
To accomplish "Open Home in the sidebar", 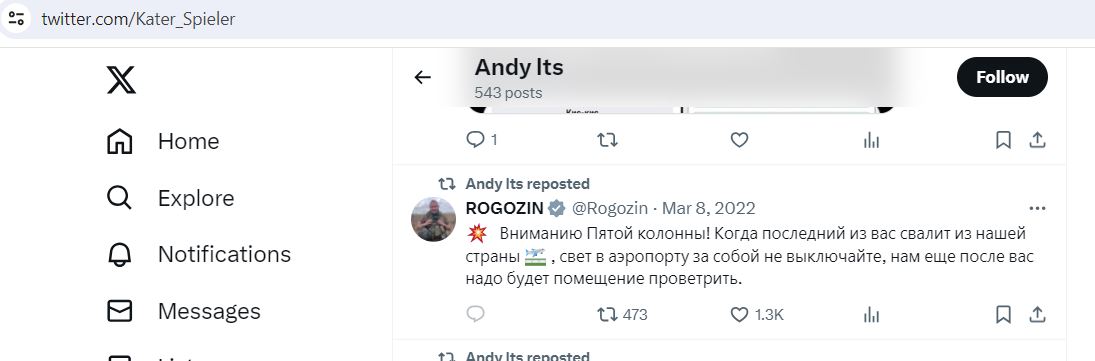I will (x=163, y=142).
